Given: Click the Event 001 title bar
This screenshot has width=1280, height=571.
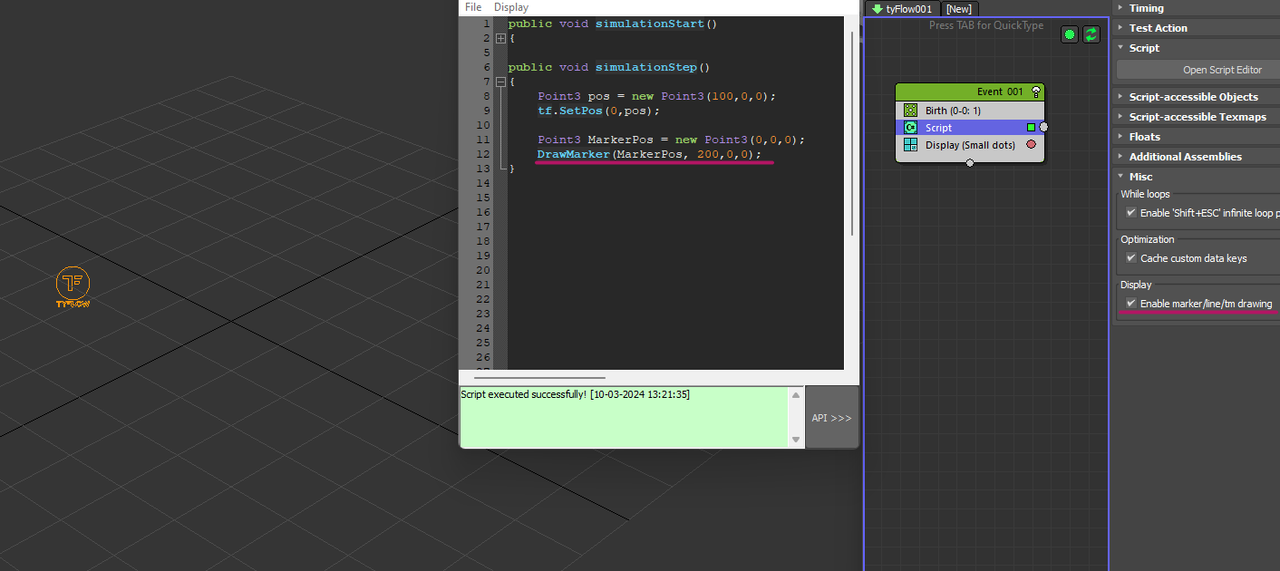Looking at the screenshot, I should click(x=970, y=91).
